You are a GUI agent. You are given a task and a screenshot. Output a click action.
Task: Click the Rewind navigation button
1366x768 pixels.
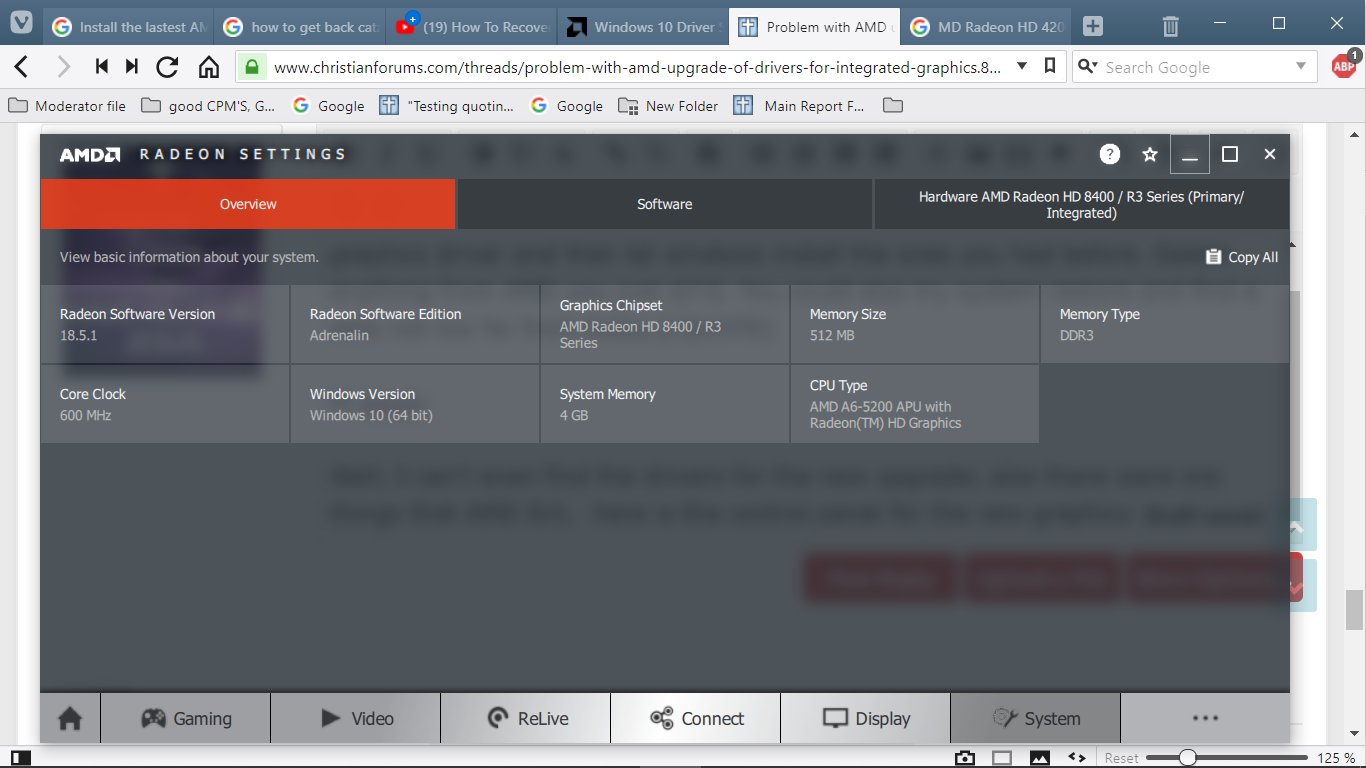tap(101, 67)
